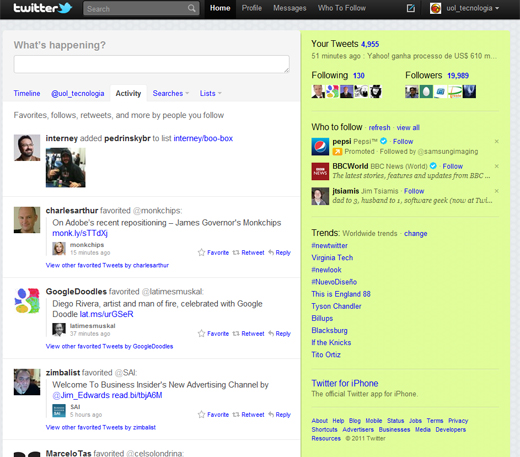Reply to the monkchips tweet

(280, 253)
